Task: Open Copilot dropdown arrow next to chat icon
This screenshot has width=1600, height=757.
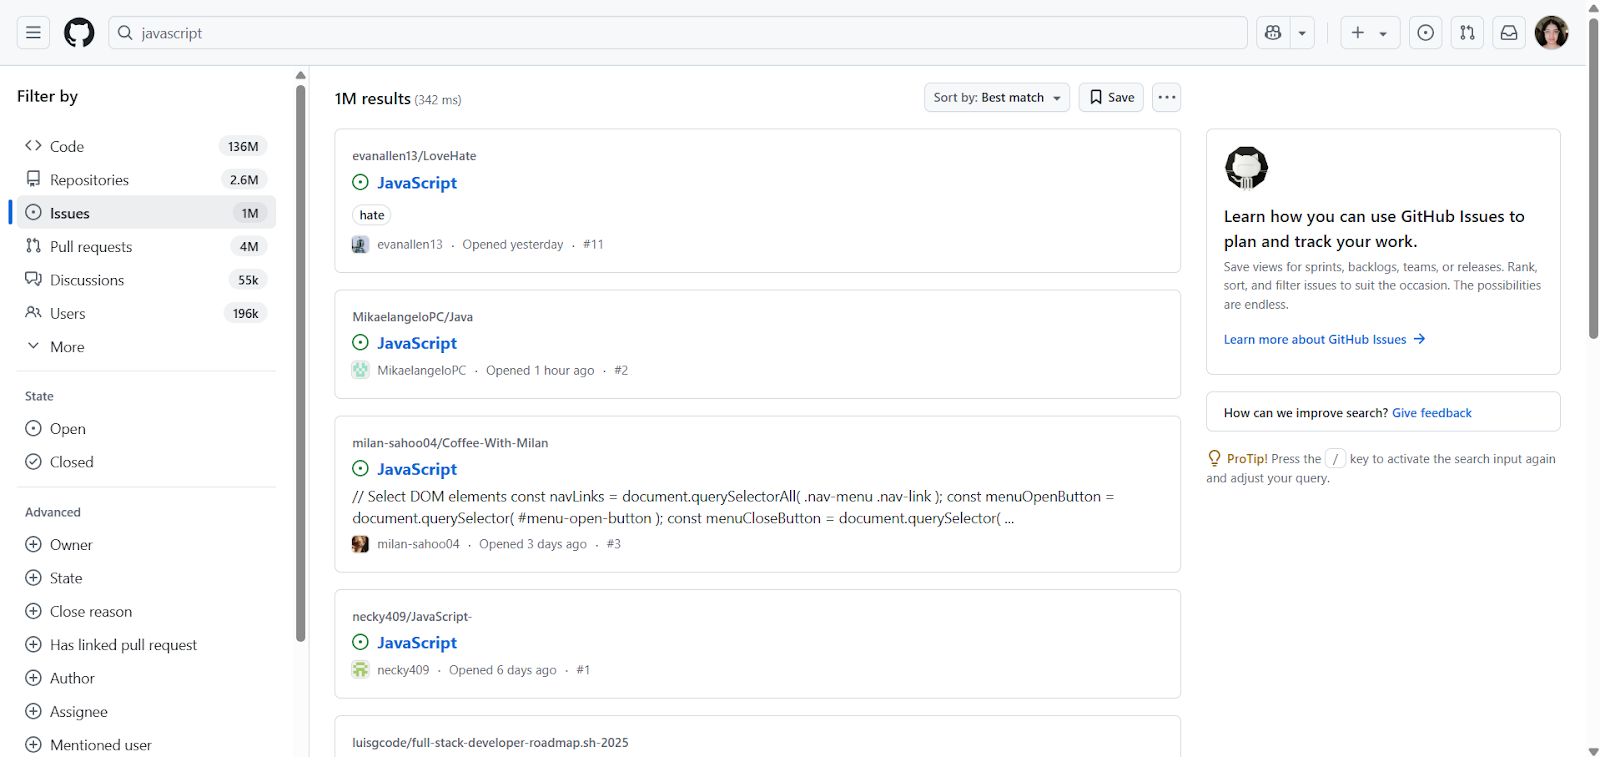Action: click(x=1302, y=33)
